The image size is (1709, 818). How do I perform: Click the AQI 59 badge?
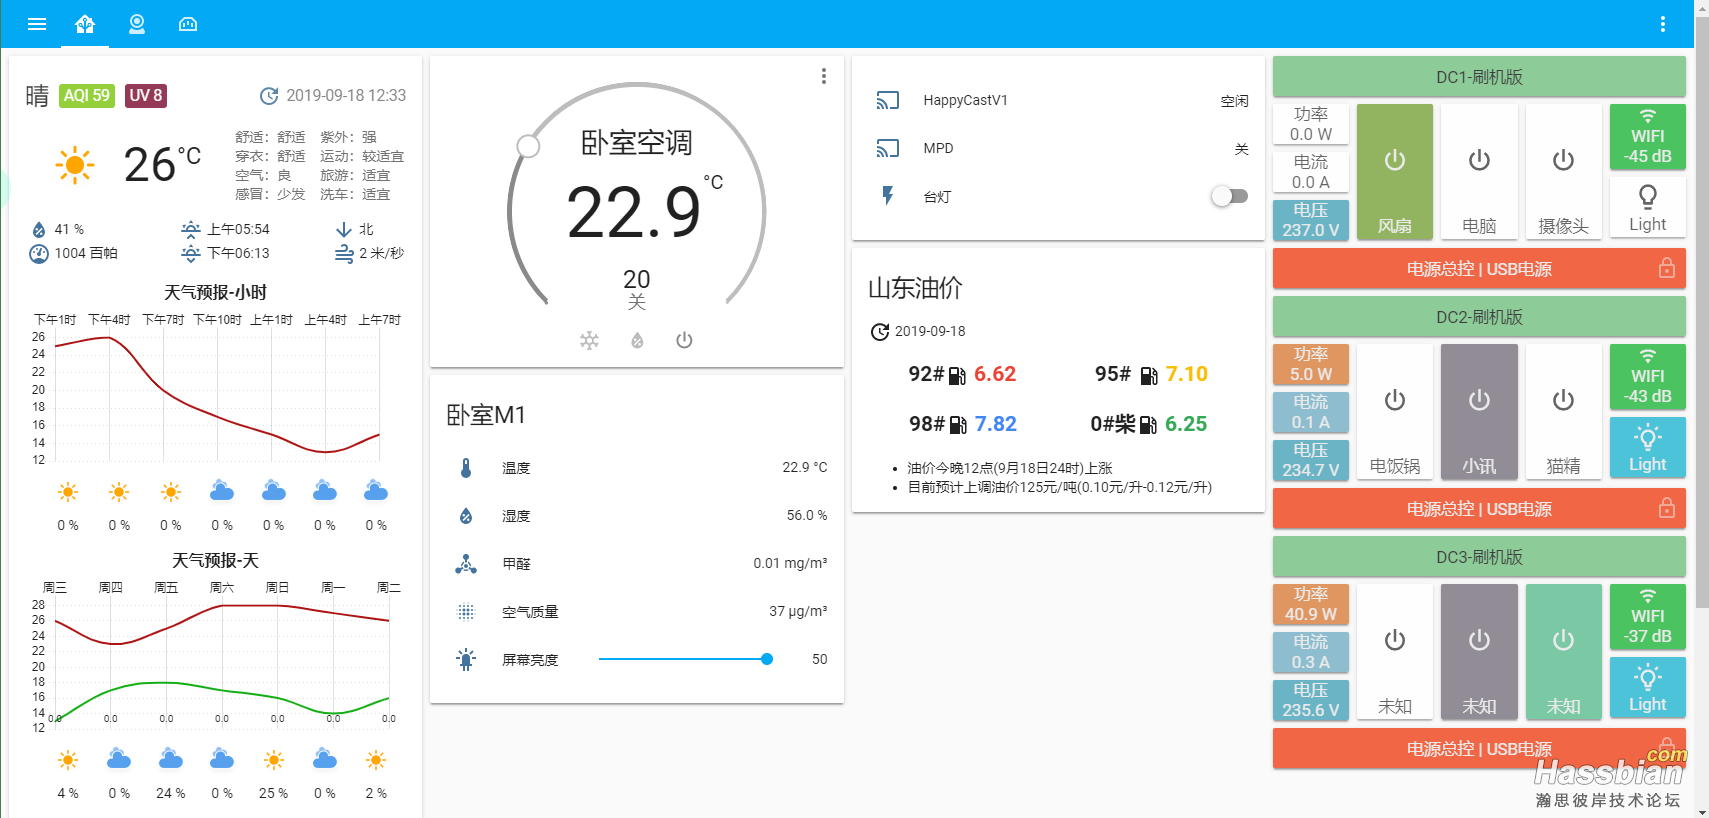87,95
